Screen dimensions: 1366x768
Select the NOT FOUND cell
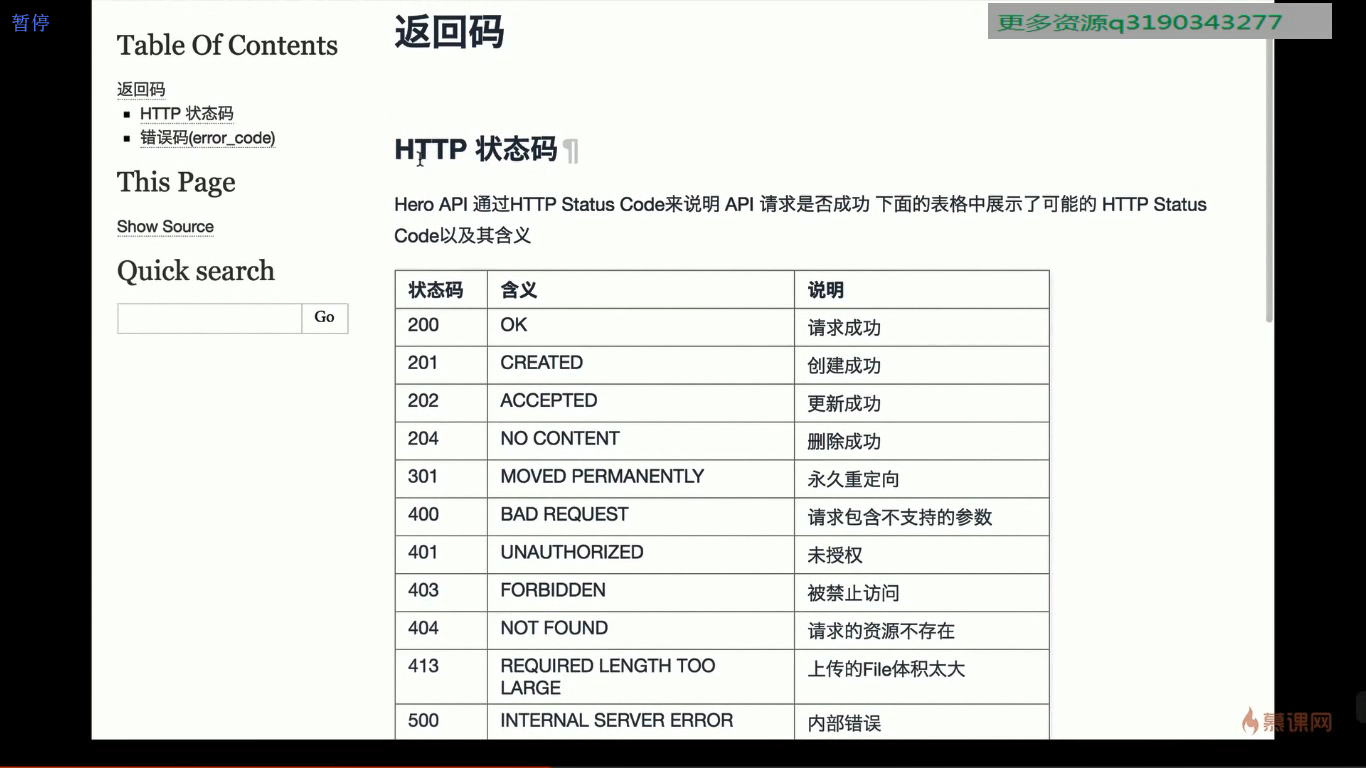(641, 631)
